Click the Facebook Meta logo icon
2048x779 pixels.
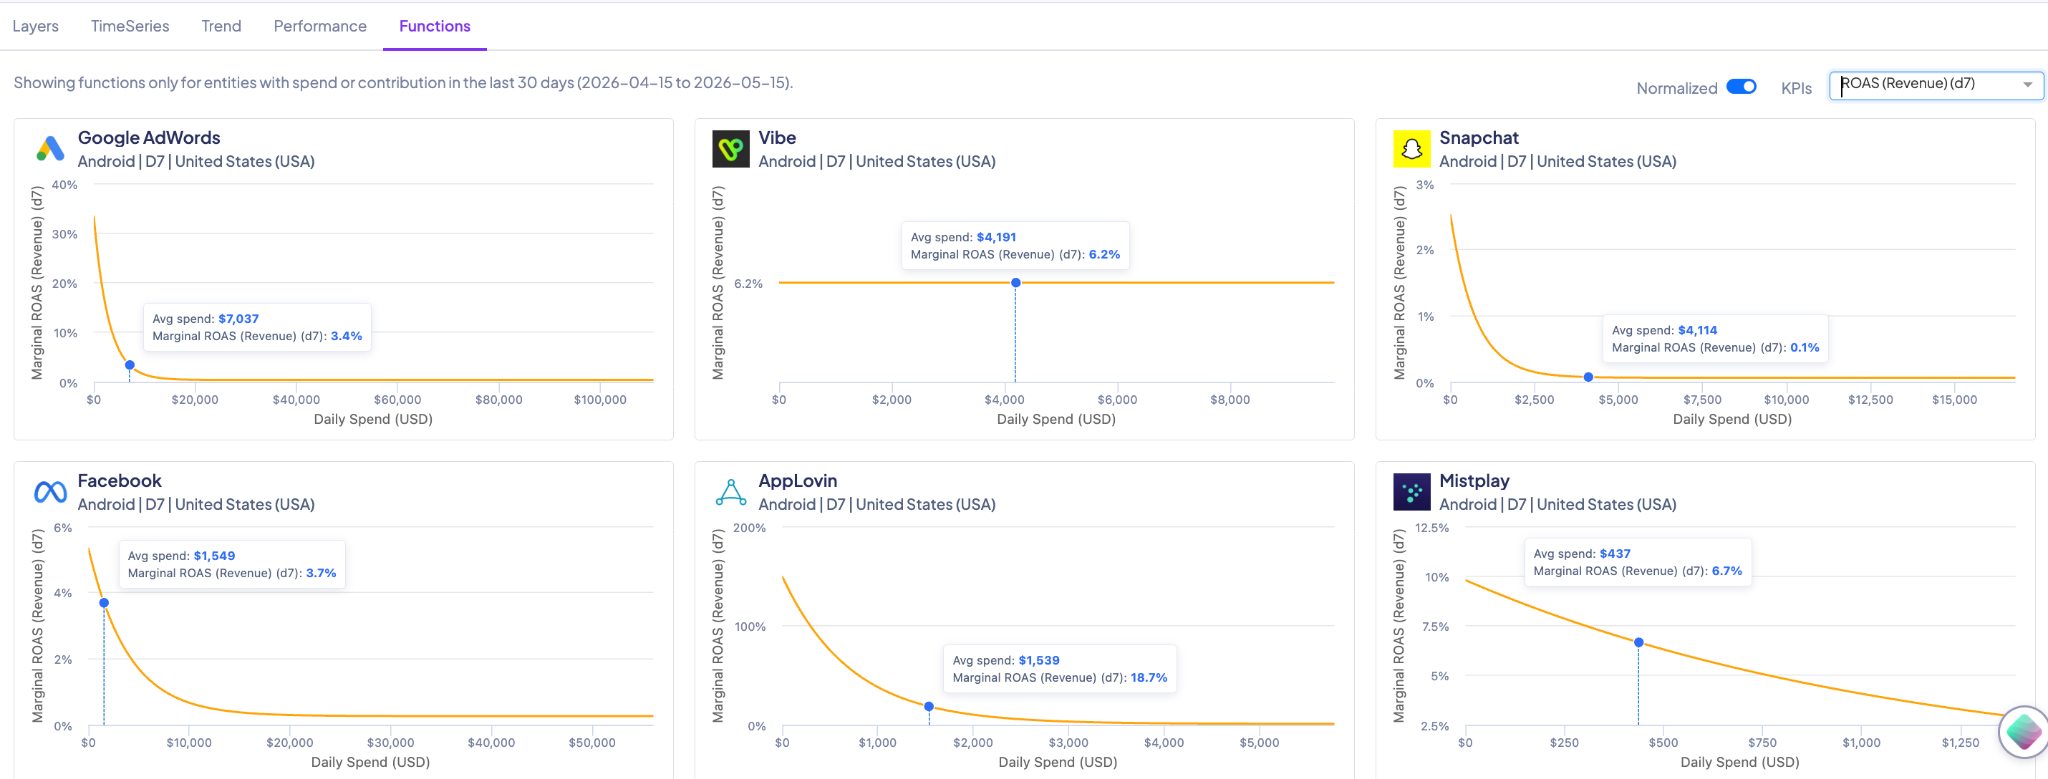pyautogui.click(x=50, y=492)
